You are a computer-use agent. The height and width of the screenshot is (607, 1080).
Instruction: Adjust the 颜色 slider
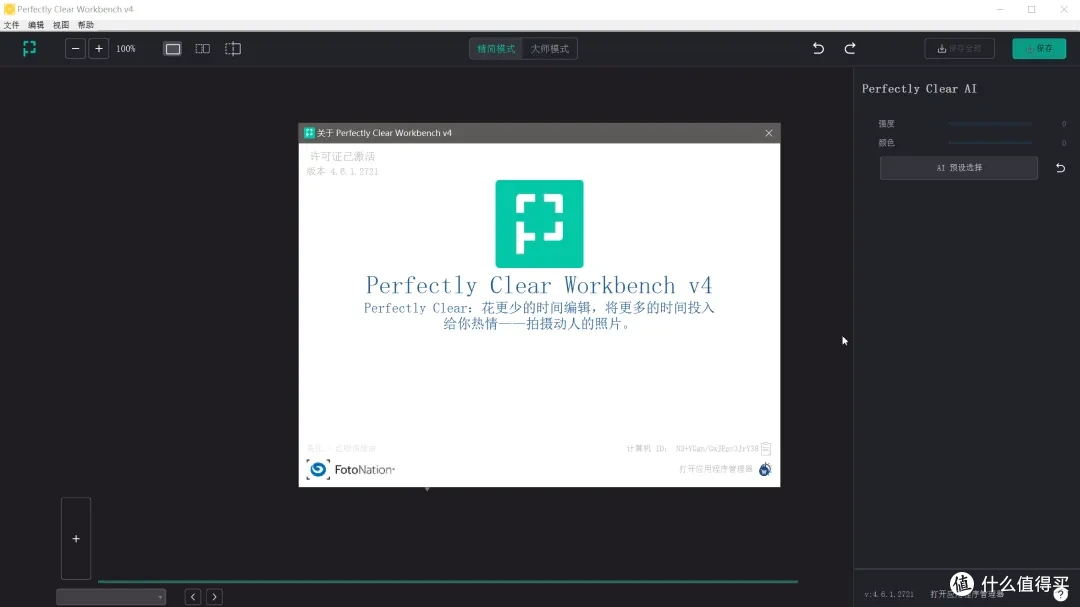[x=990, y=143]
